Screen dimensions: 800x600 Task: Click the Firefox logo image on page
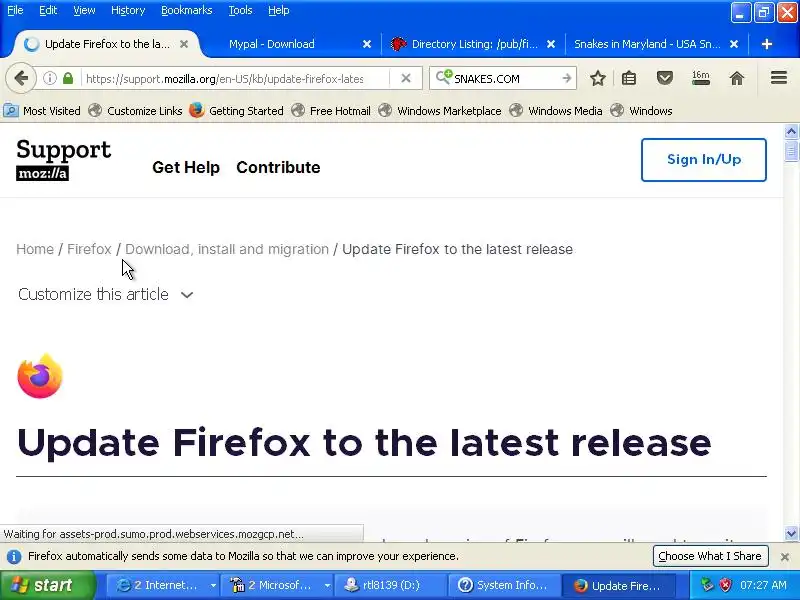coord(40,376)
